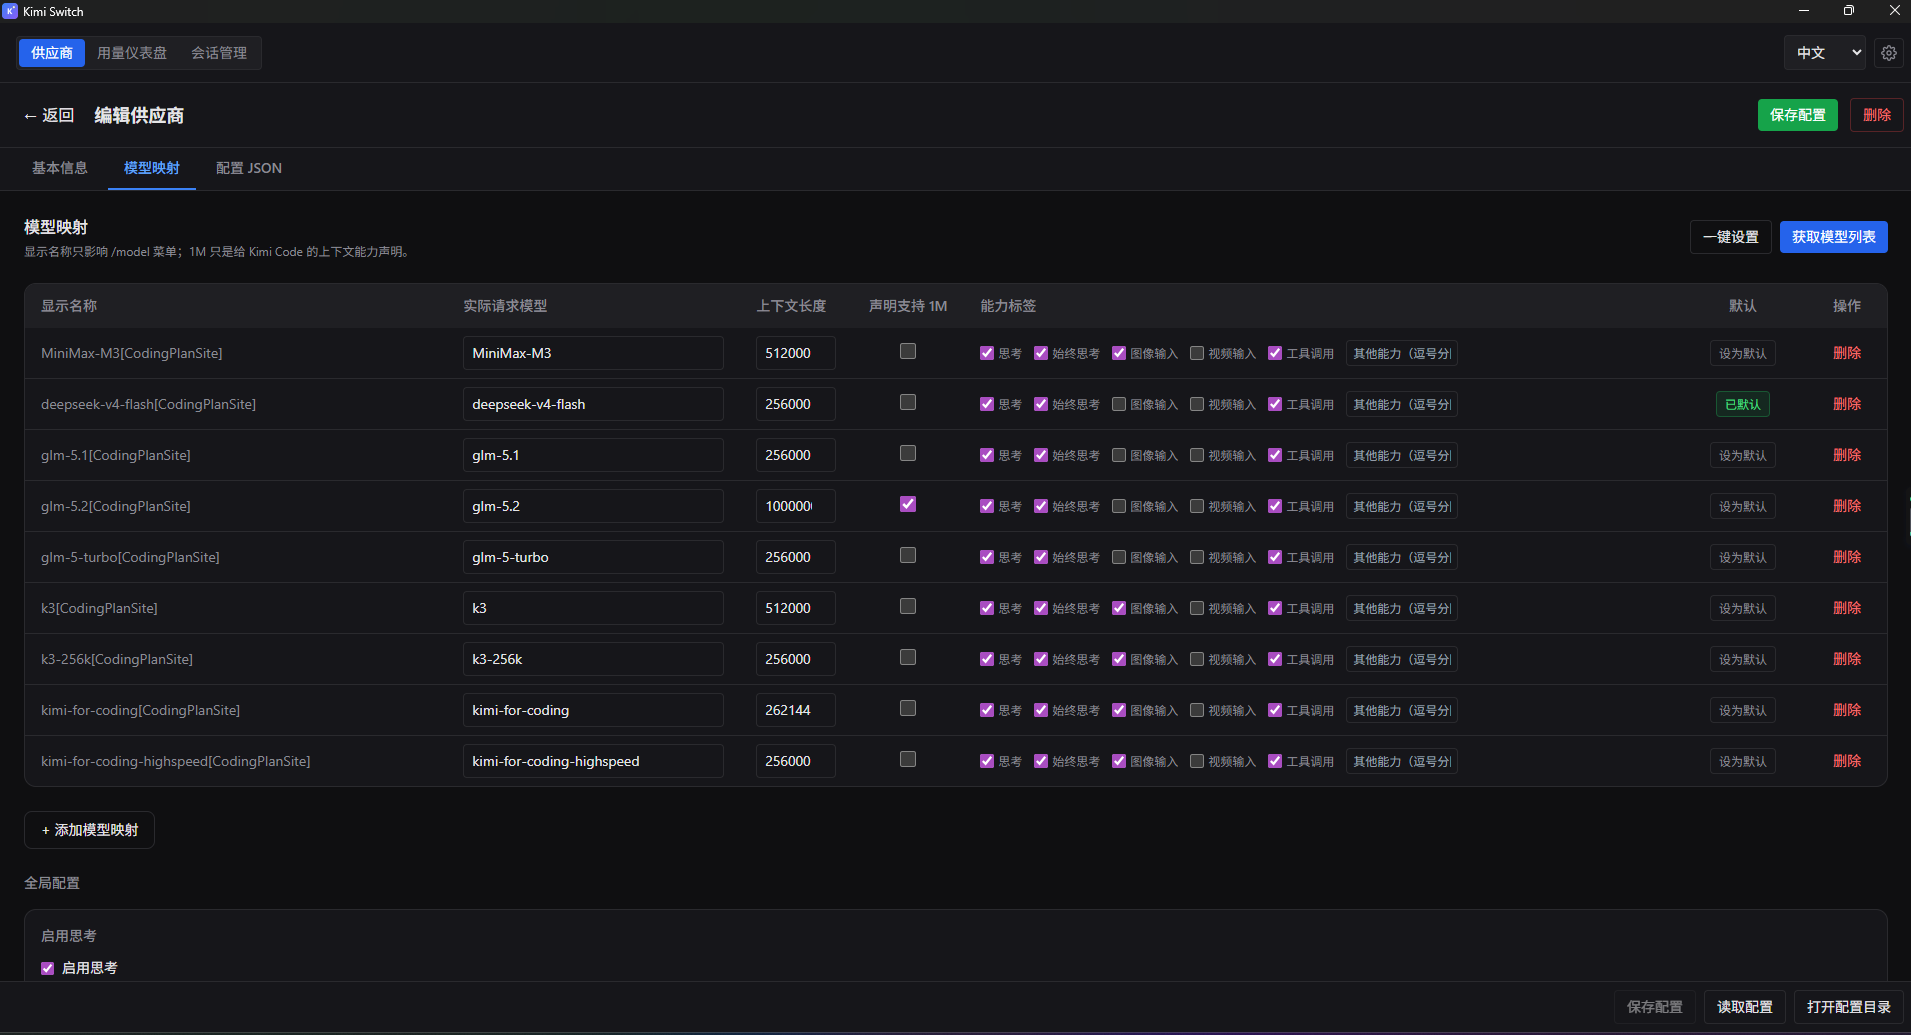Uncheck 1M support for glm-5.2

908,504
